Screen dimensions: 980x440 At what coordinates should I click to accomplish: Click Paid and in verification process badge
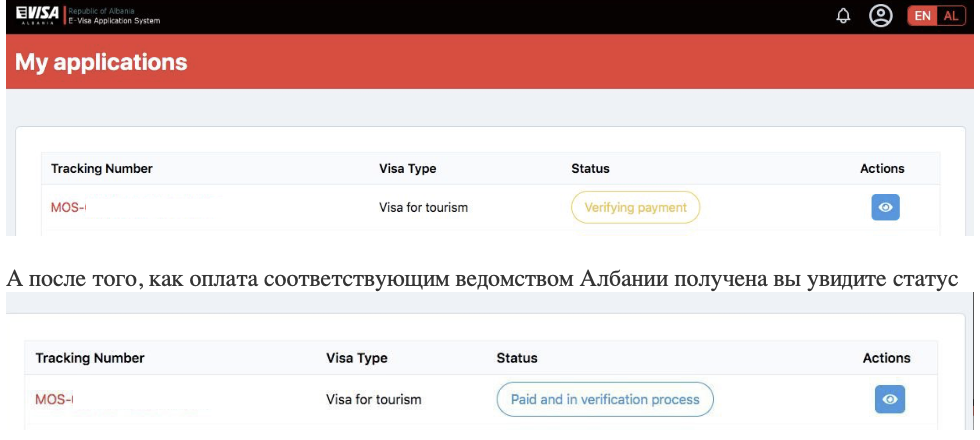pyautogui.click(x=604, y=399)
